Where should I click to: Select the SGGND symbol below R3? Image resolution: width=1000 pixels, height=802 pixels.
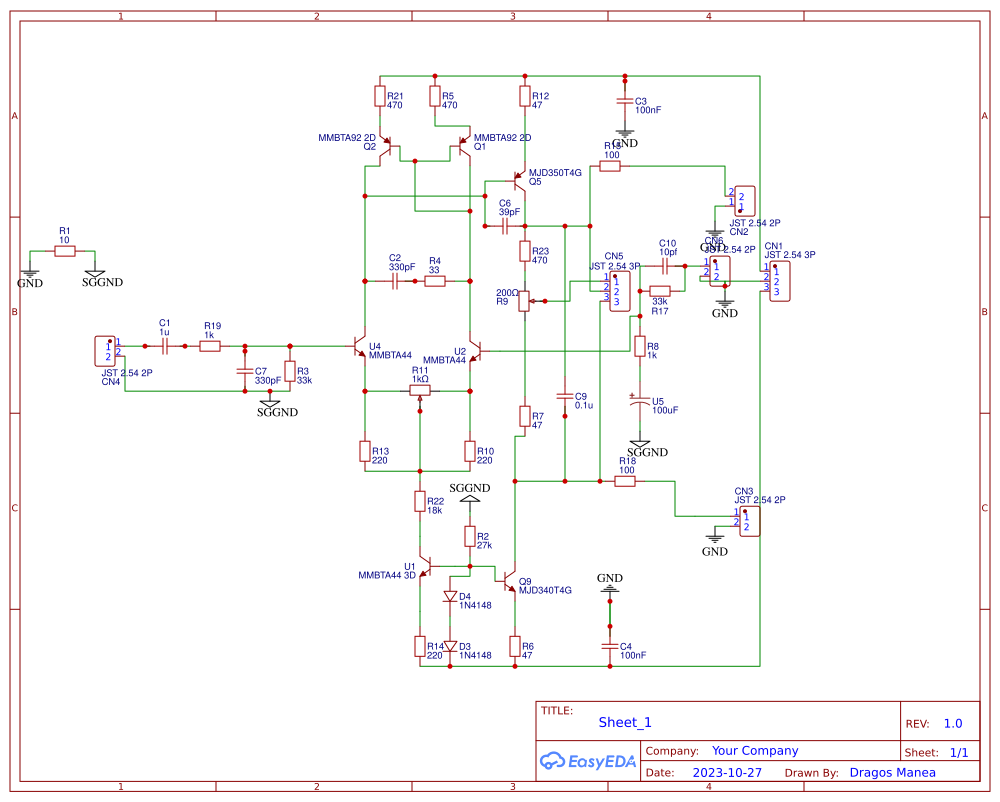(270, 402)
